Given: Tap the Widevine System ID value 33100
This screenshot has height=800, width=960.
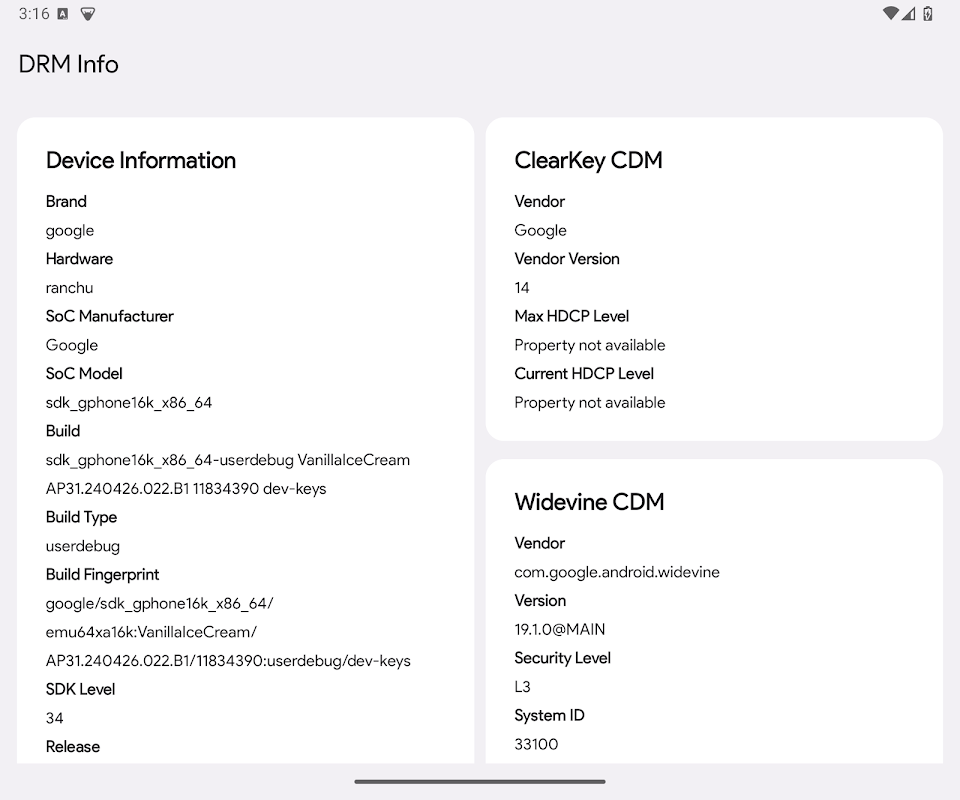Looking at the screenshot, I should coord(536,744).
